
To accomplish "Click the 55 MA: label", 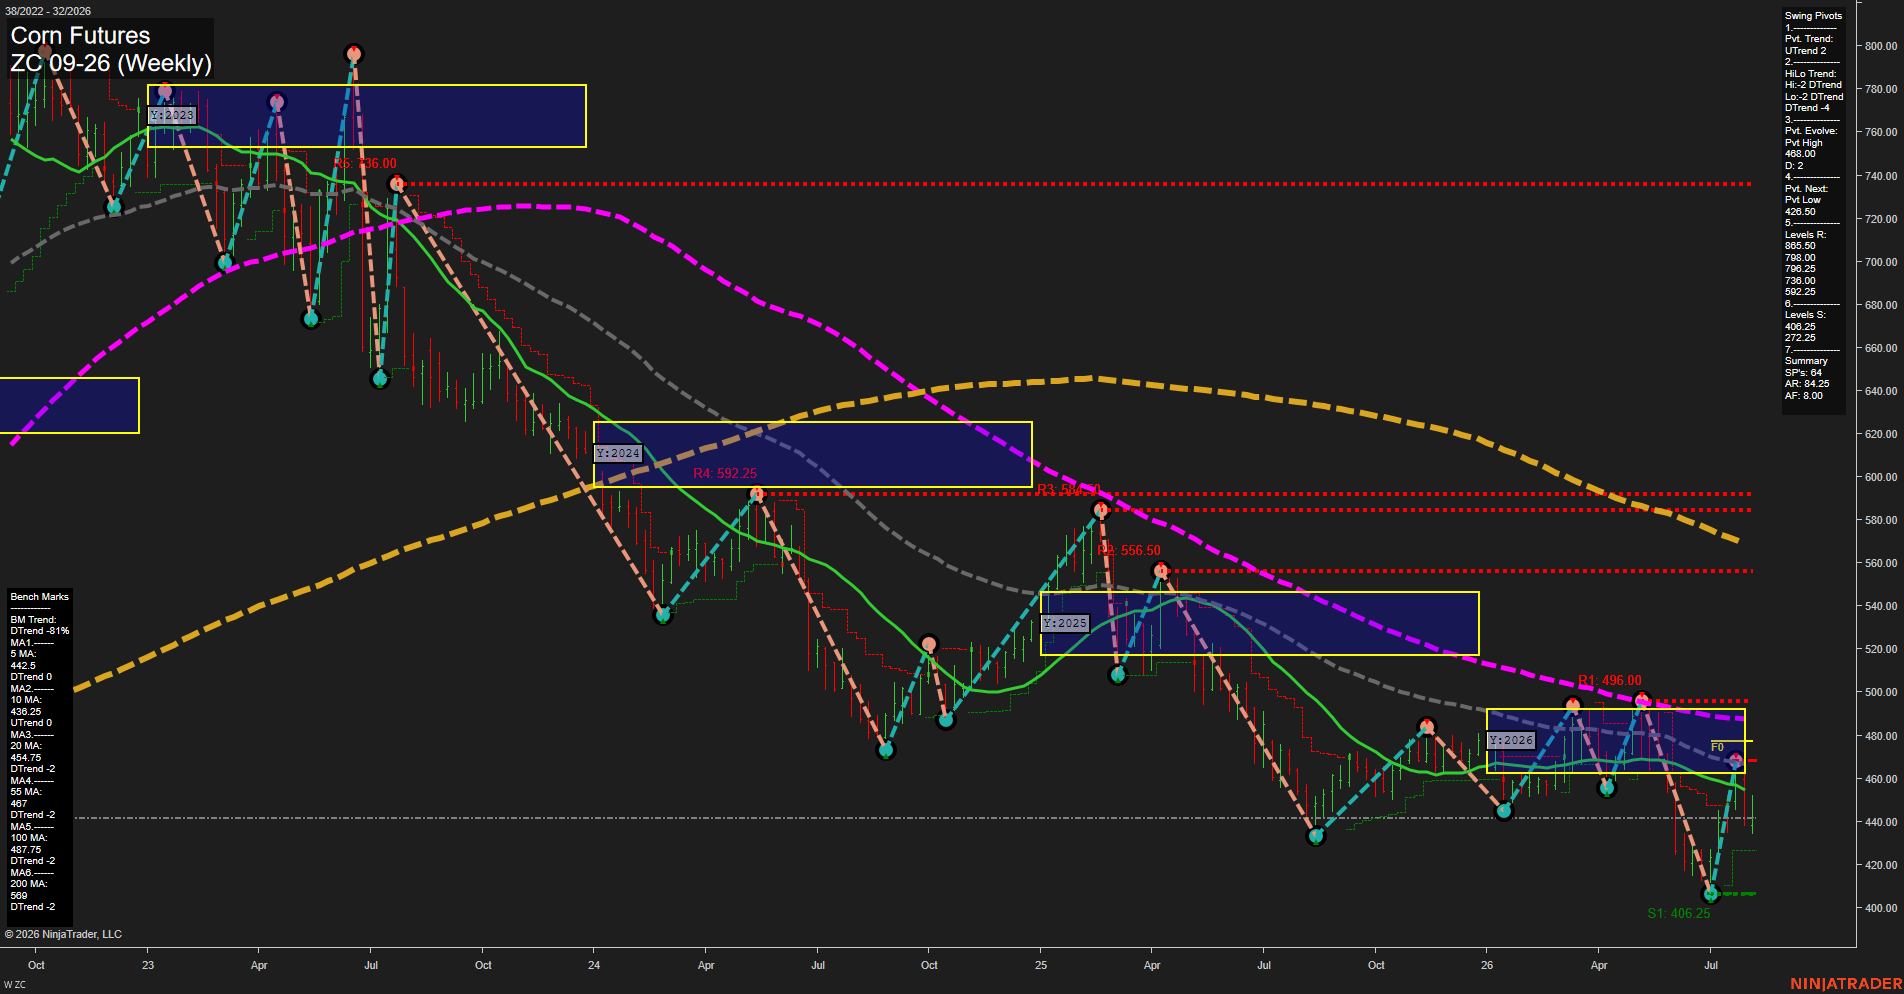I will [25, 792].
